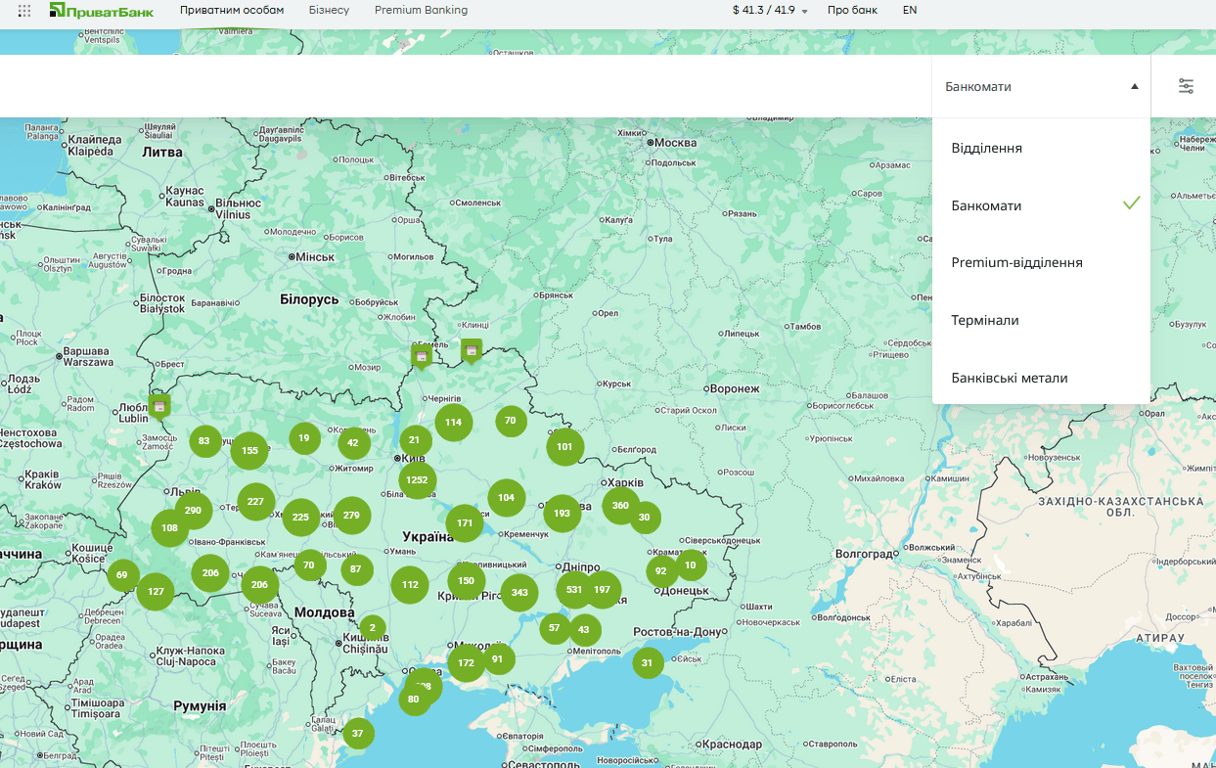Click the 360 cluster near Kharkiv
1216x768 pixels.
[620, 506]
